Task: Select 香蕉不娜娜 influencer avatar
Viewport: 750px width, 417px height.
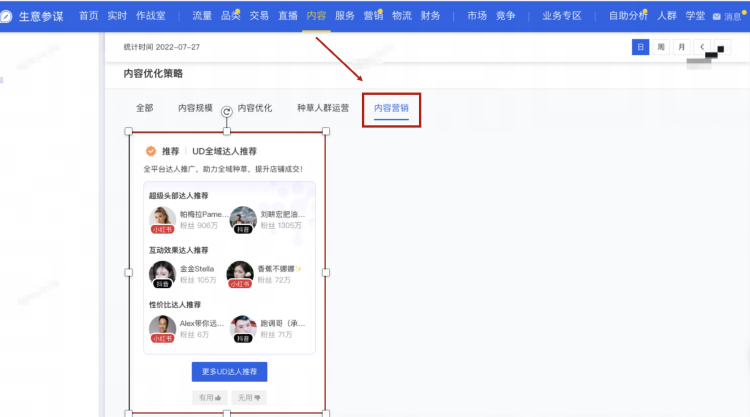Action: [x=240, y=274]
